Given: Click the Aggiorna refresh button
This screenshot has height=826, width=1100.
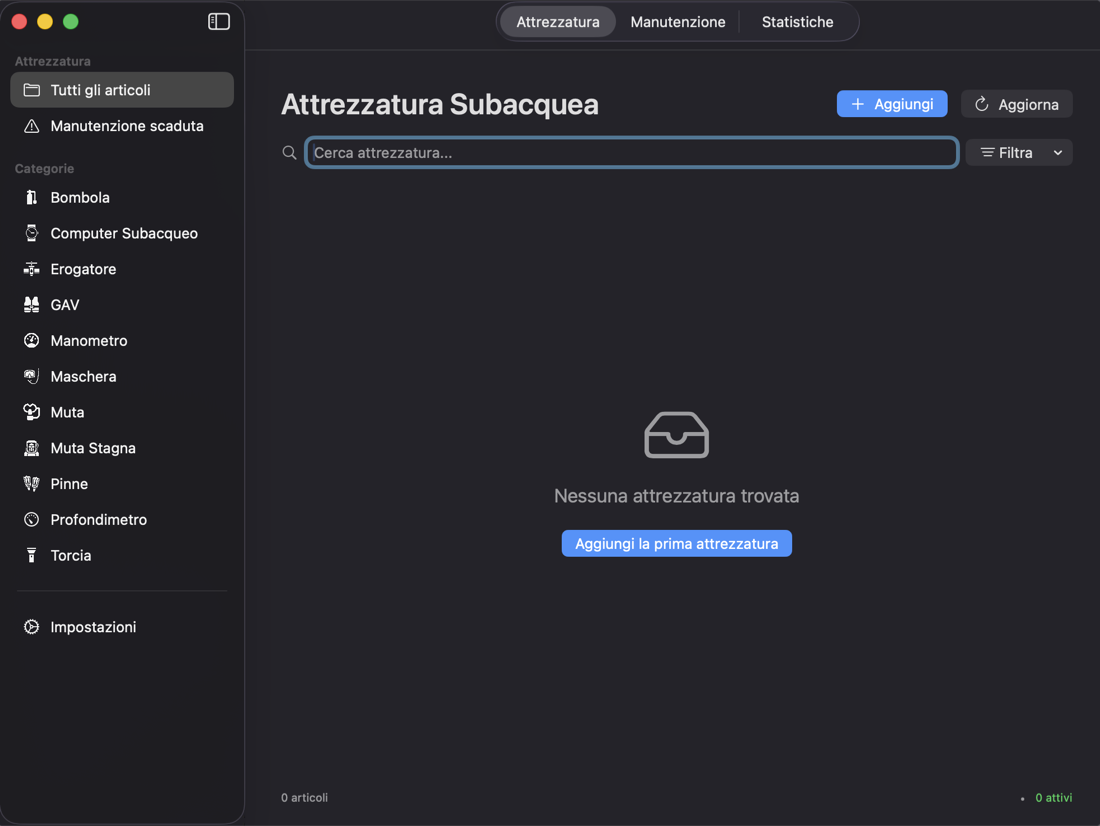Looking at the screenshot, I should point(1017,105).
